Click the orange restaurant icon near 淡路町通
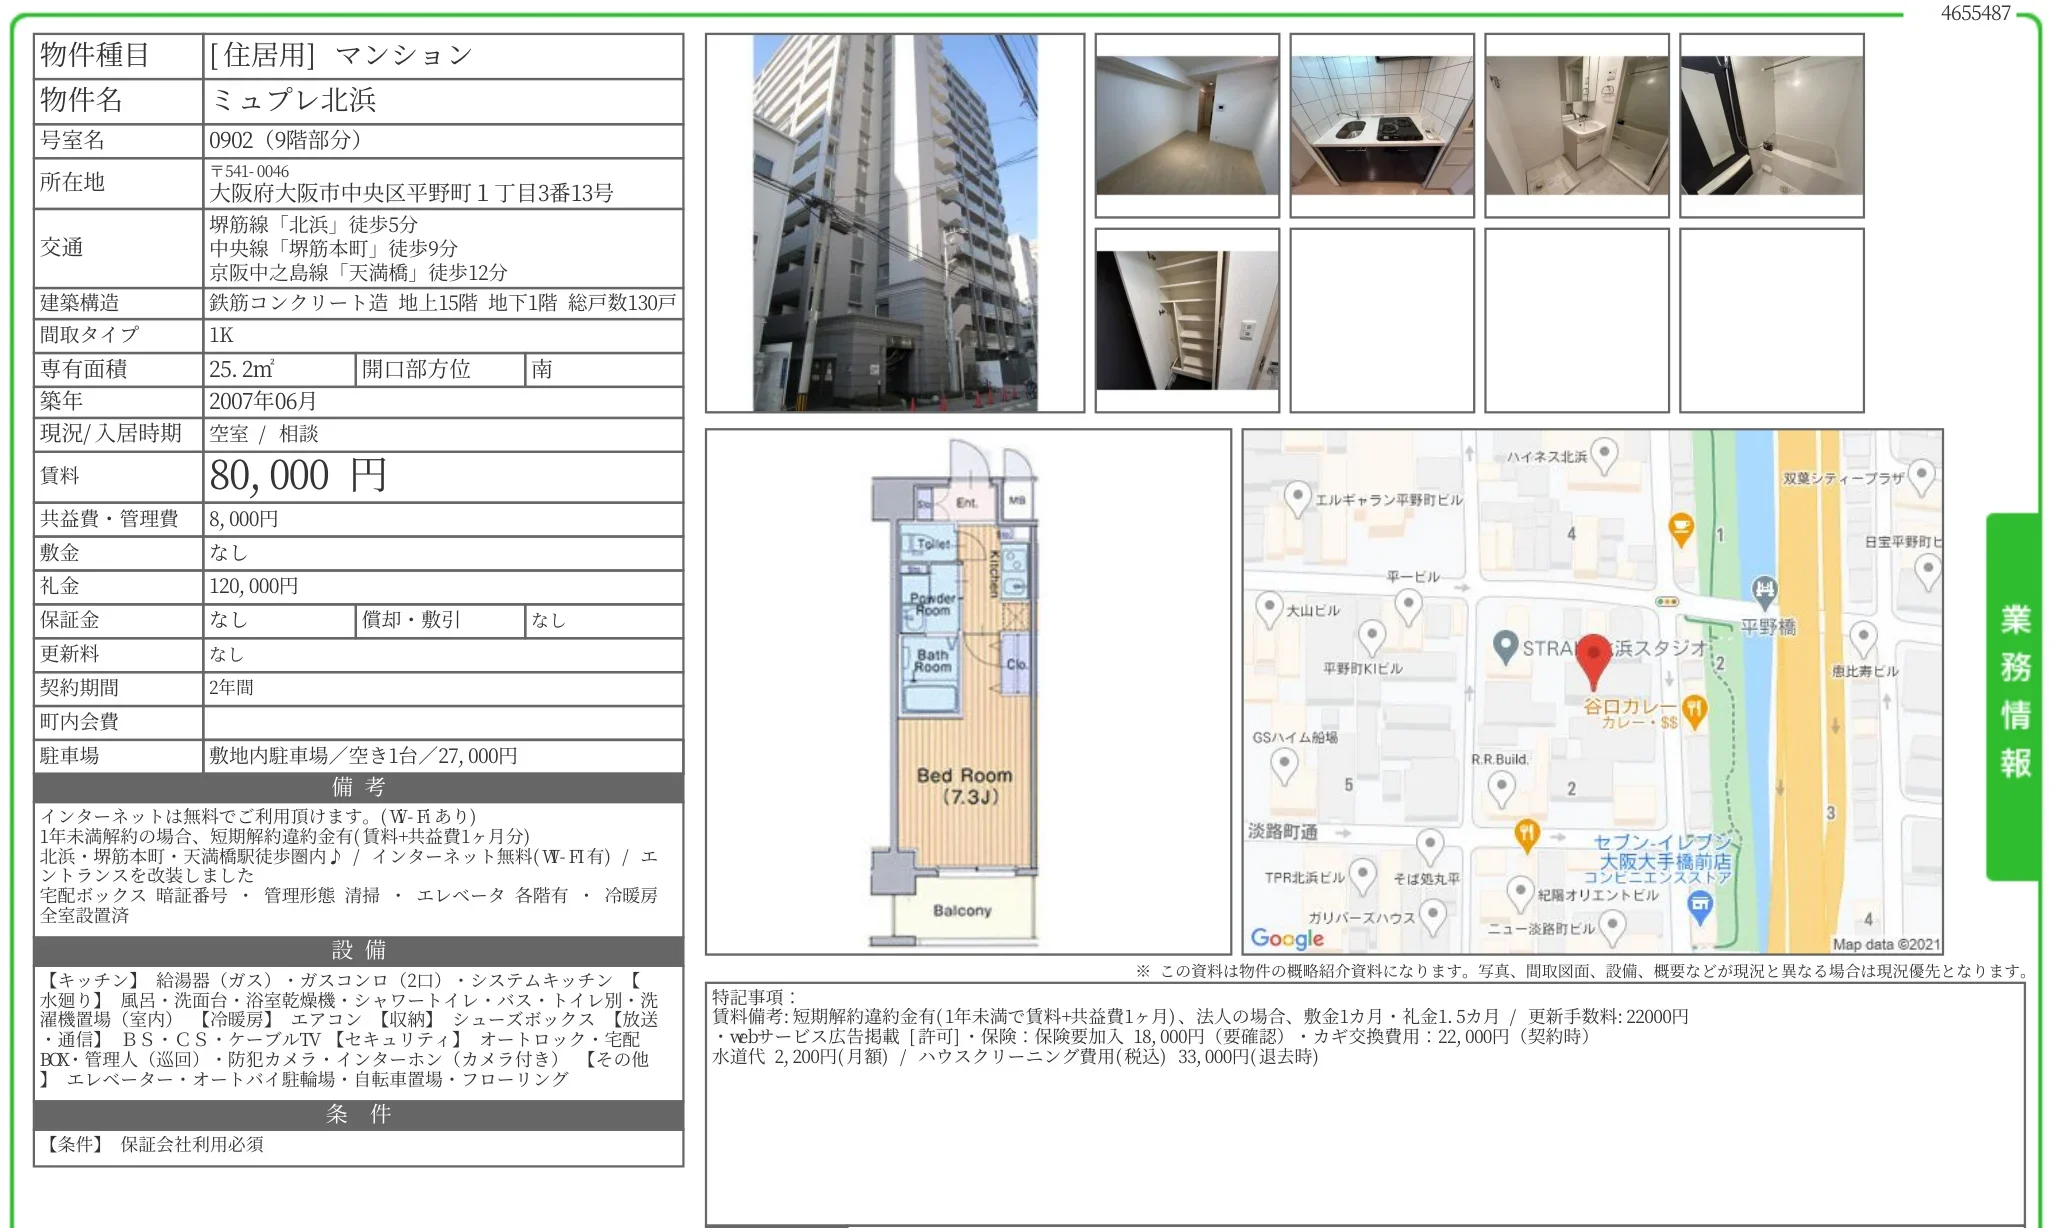The image size is (2056, 1228). point(1526,834)
